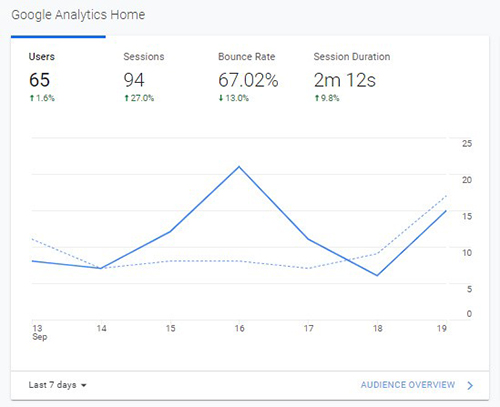Viewport: 500px width, 407px height.
Task: Click the chart low point at 18 Sep
Action: click(x=377, y=275)
